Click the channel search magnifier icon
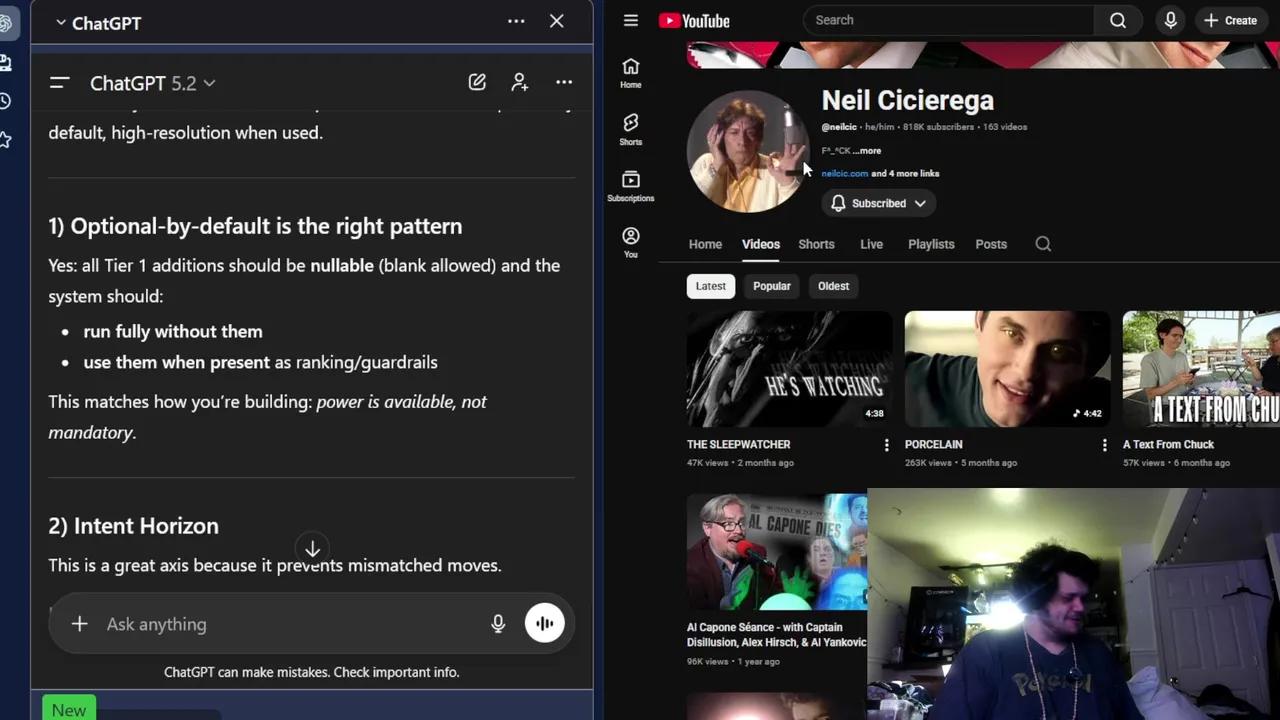 (x=1043, y=244)
